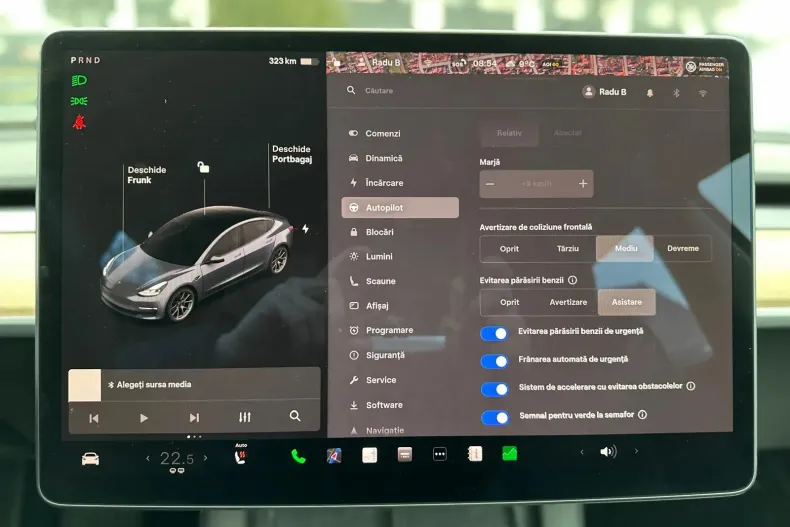This screenshot has height=527, width=790.
Task: Open the more apps launcher
Action: [440, 454]
